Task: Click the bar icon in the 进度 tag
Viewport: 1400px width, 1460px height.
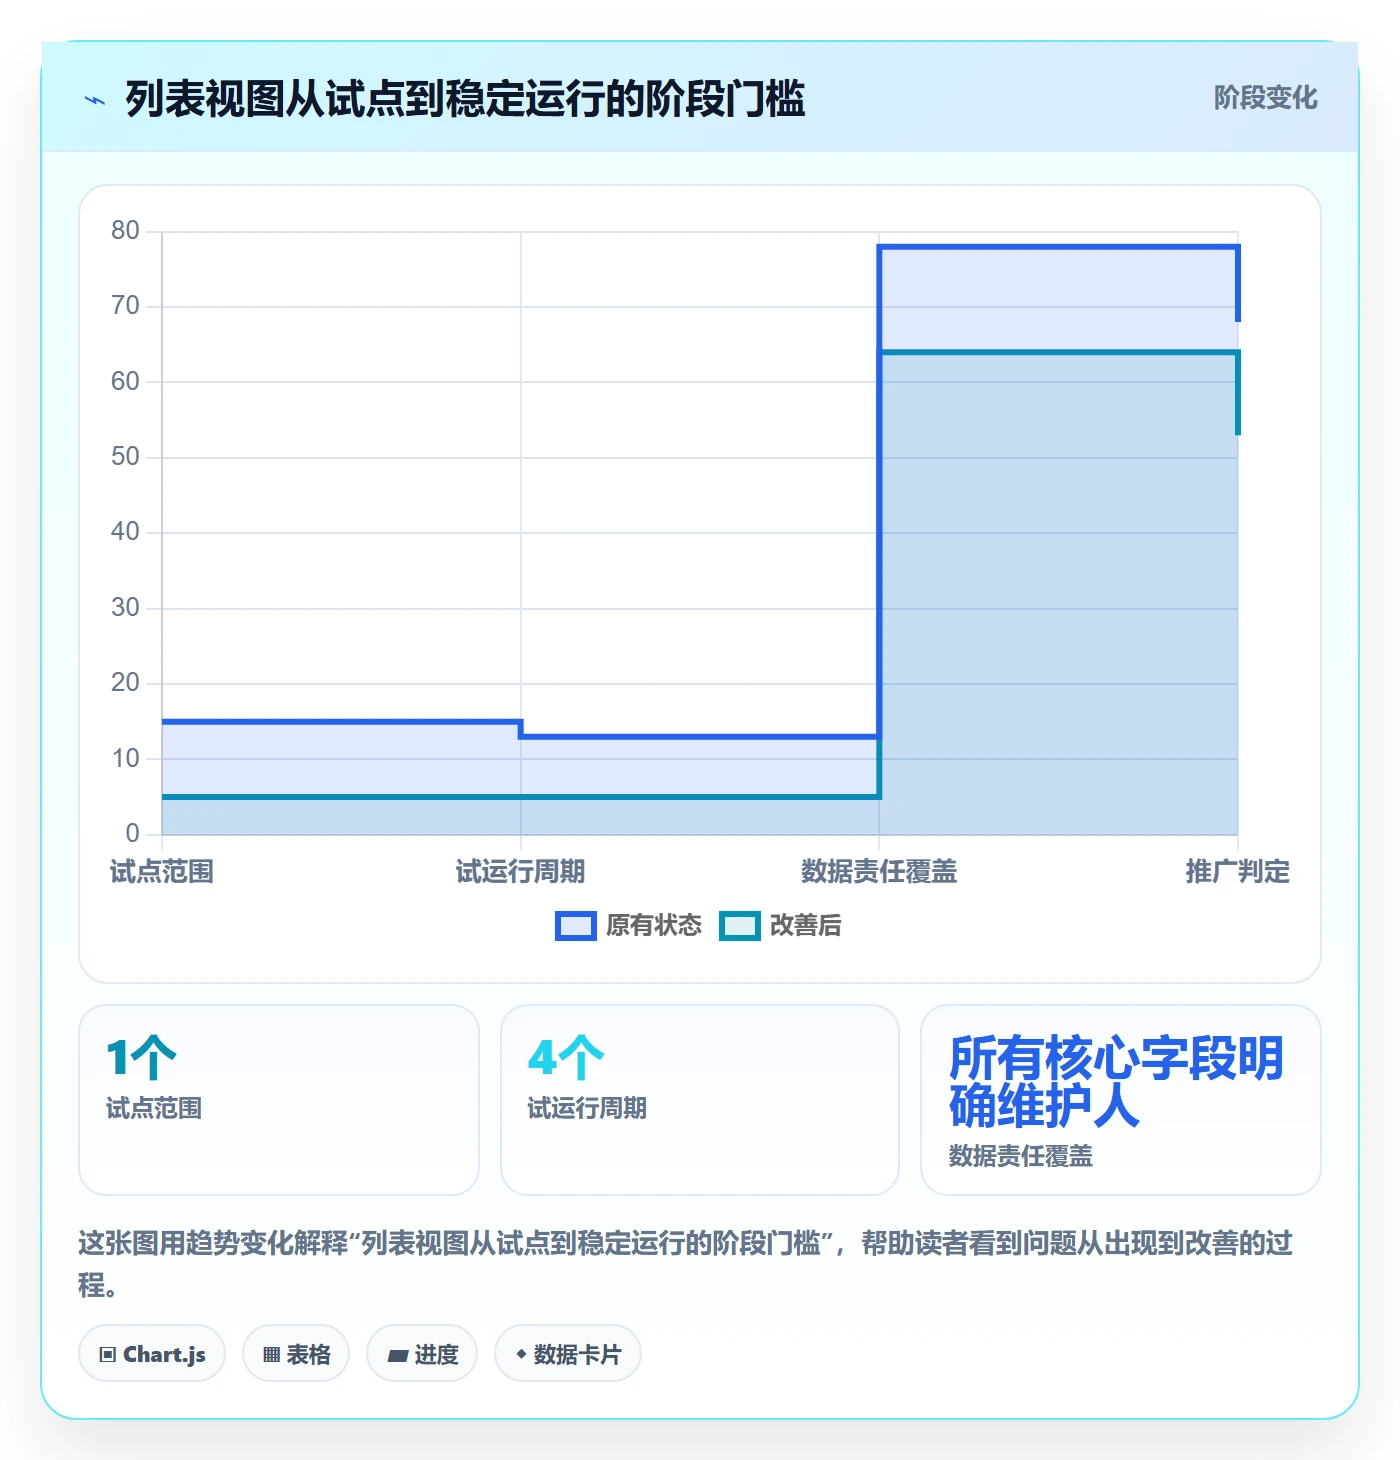Action: point(398,1356)
